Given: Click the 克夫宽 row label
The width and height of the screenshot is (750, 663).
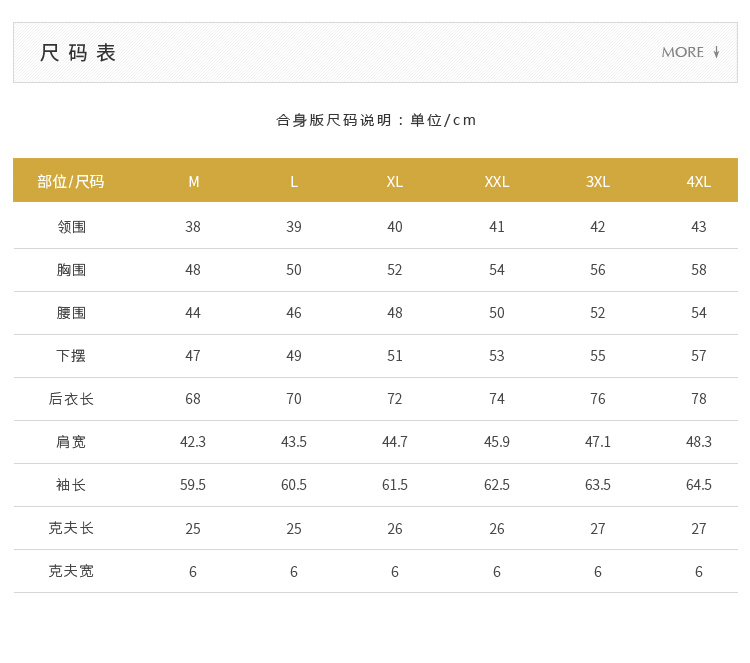Looking at the screenshot, I should point(71,570).
